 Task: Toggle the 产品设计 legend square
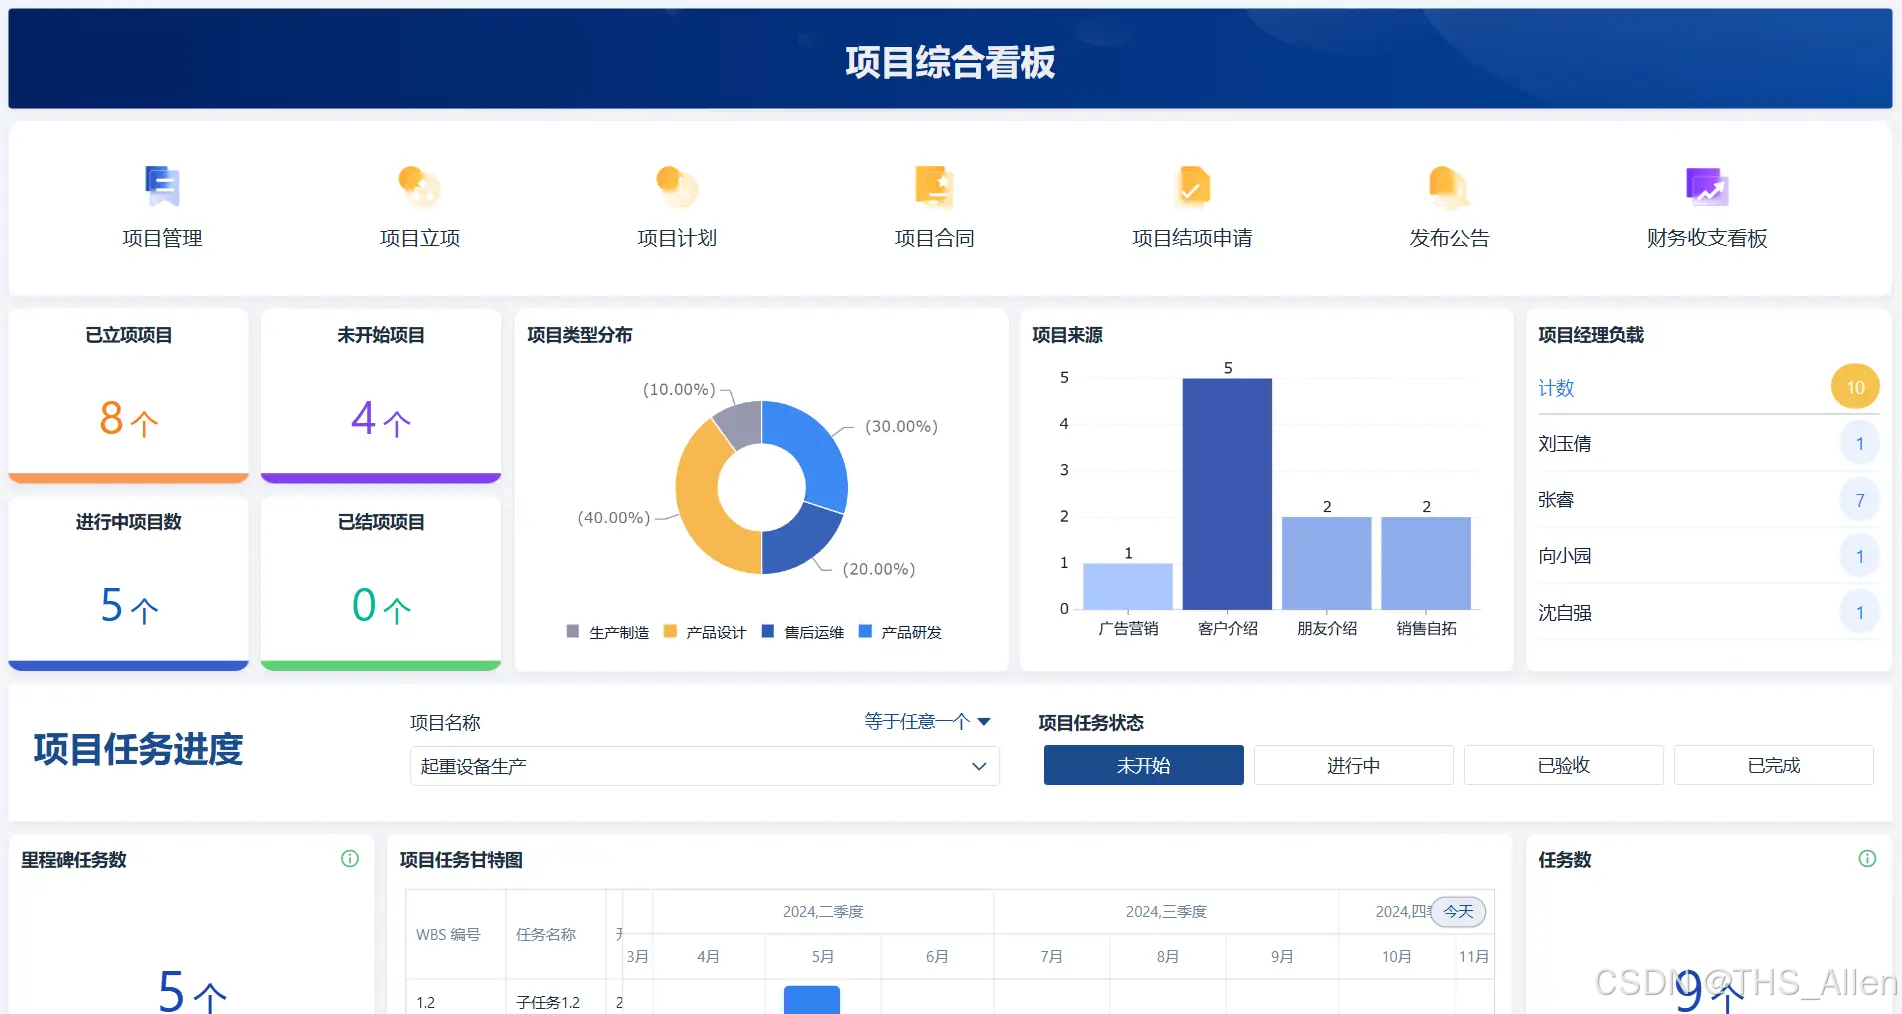(x=670, y=631)
